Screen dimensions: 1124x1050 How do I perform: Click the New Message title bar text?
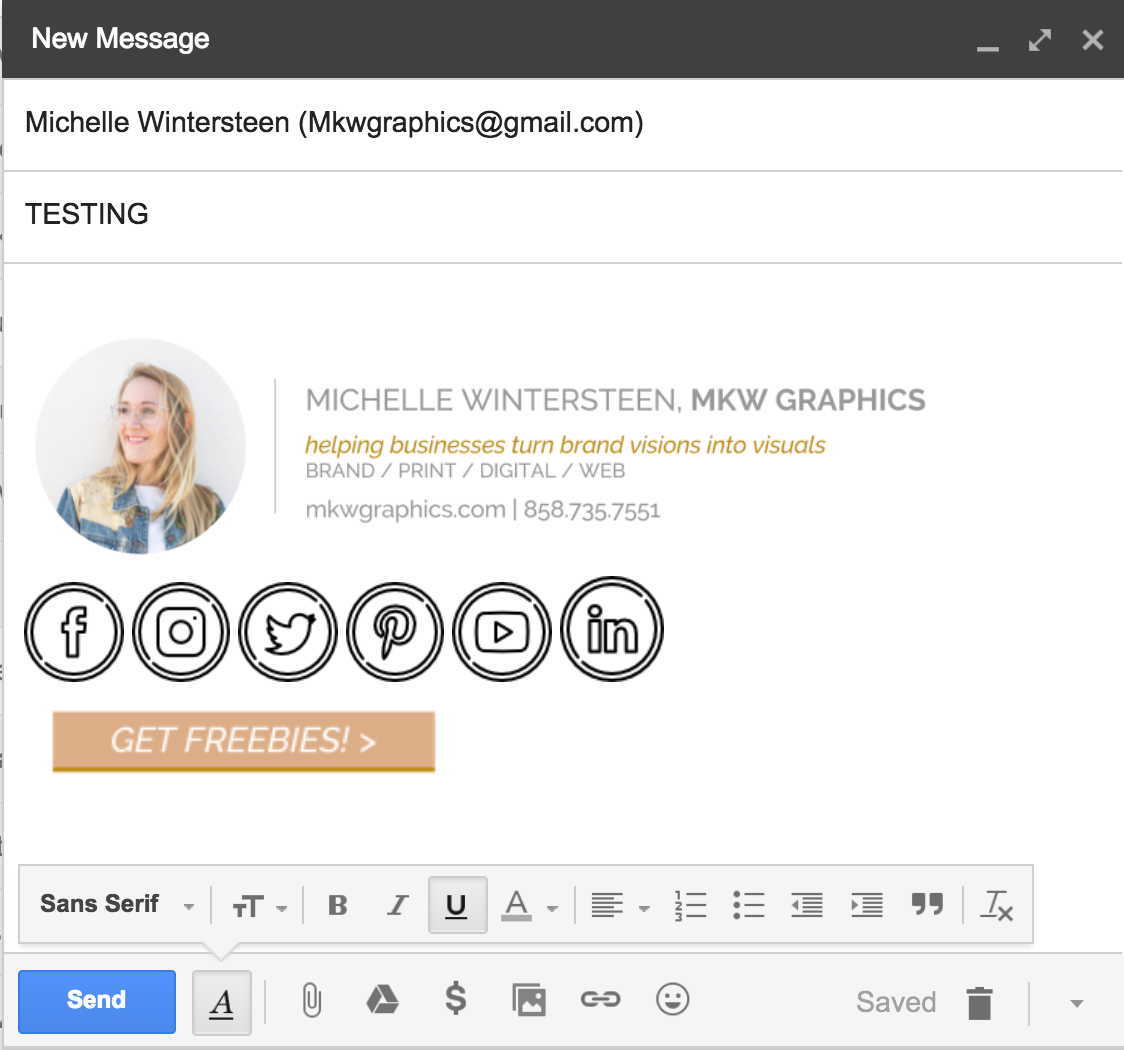coord(120,39)
